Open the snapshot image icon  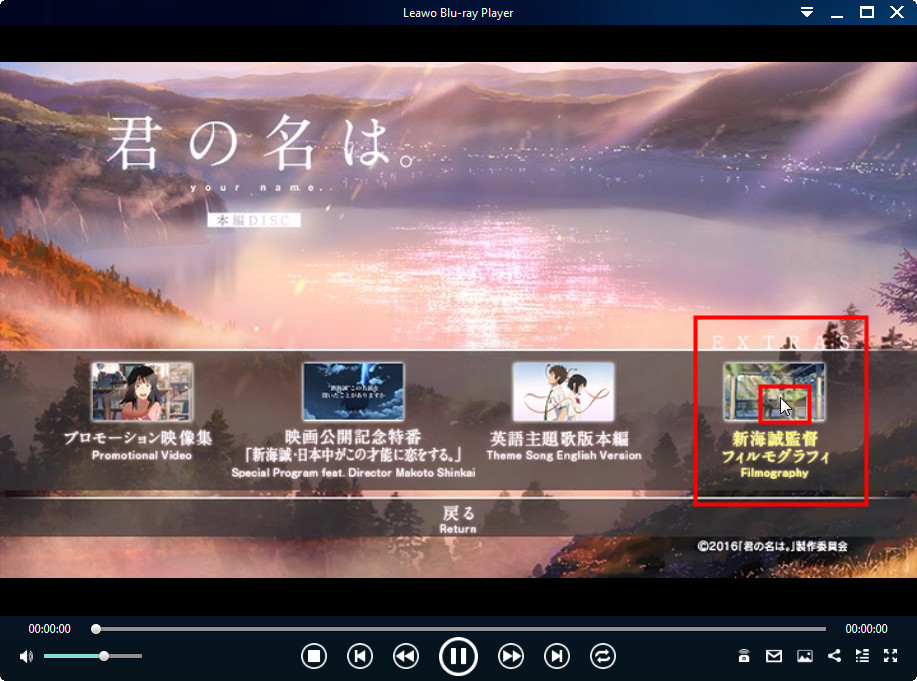(805, 656)
